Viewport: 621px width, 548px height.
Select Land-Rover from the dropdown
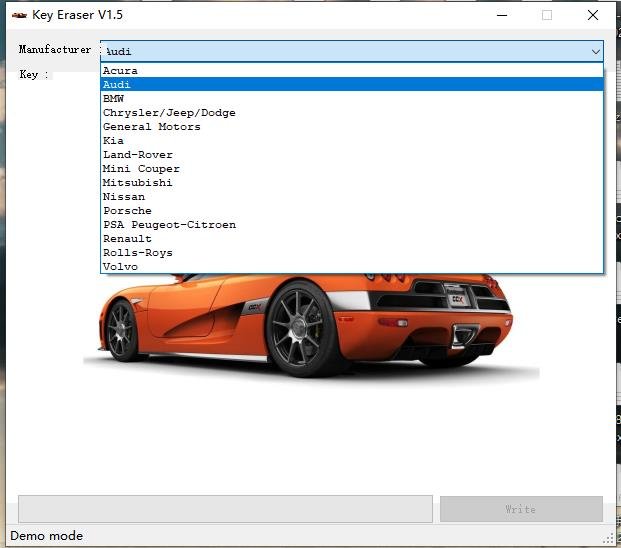[x=137, y=155]
